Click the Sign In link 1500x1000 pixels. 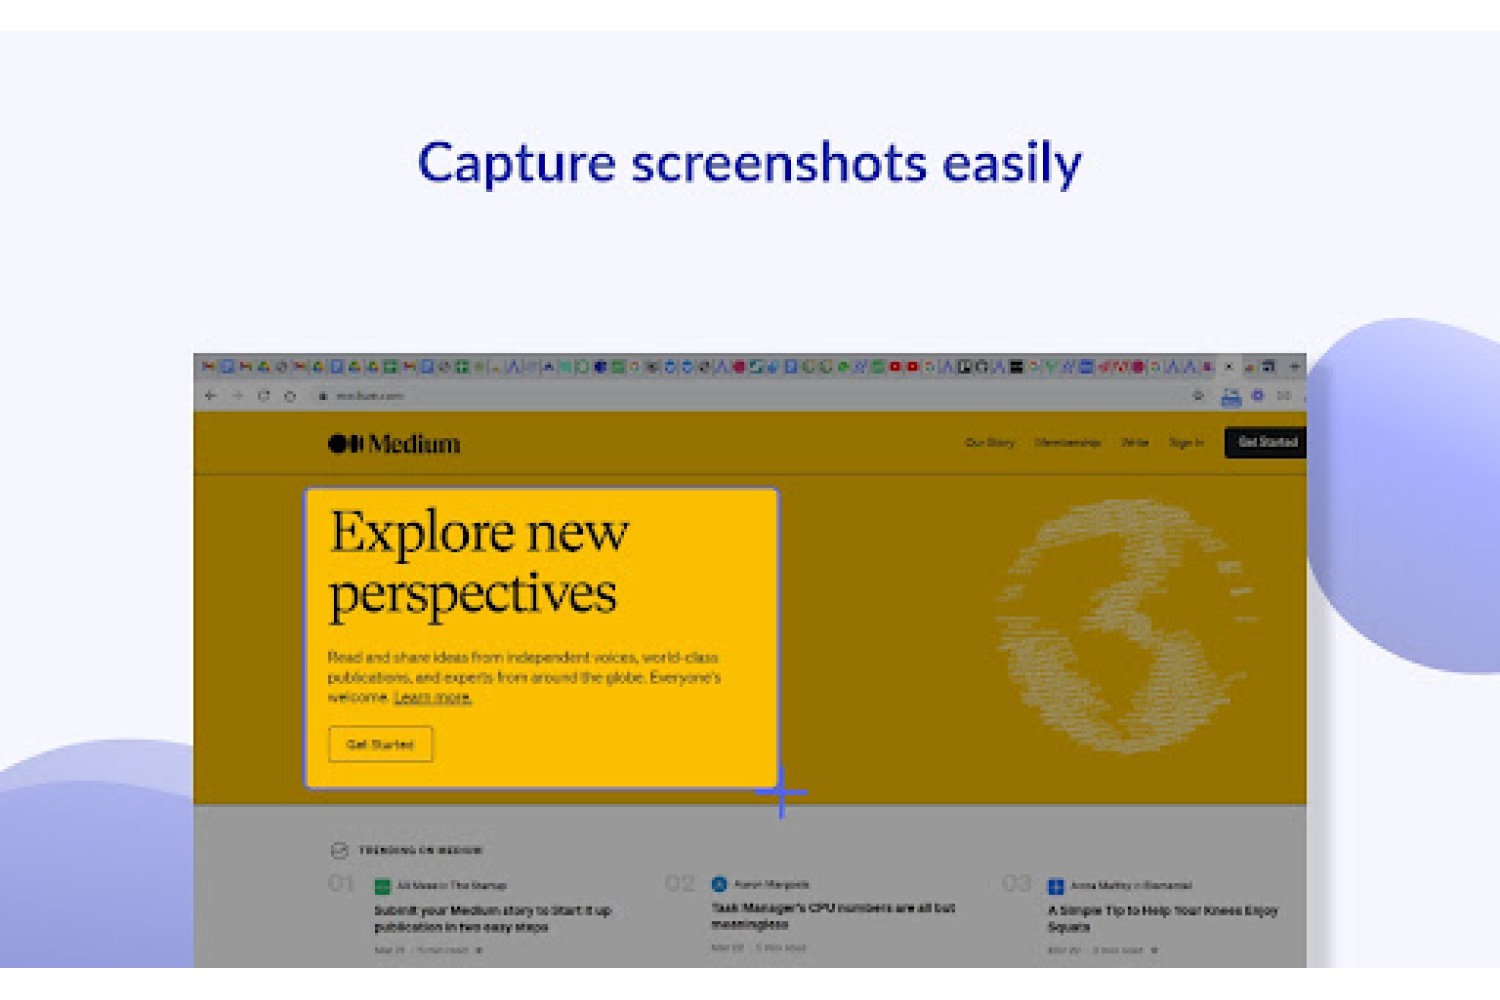coord(1186,442)
